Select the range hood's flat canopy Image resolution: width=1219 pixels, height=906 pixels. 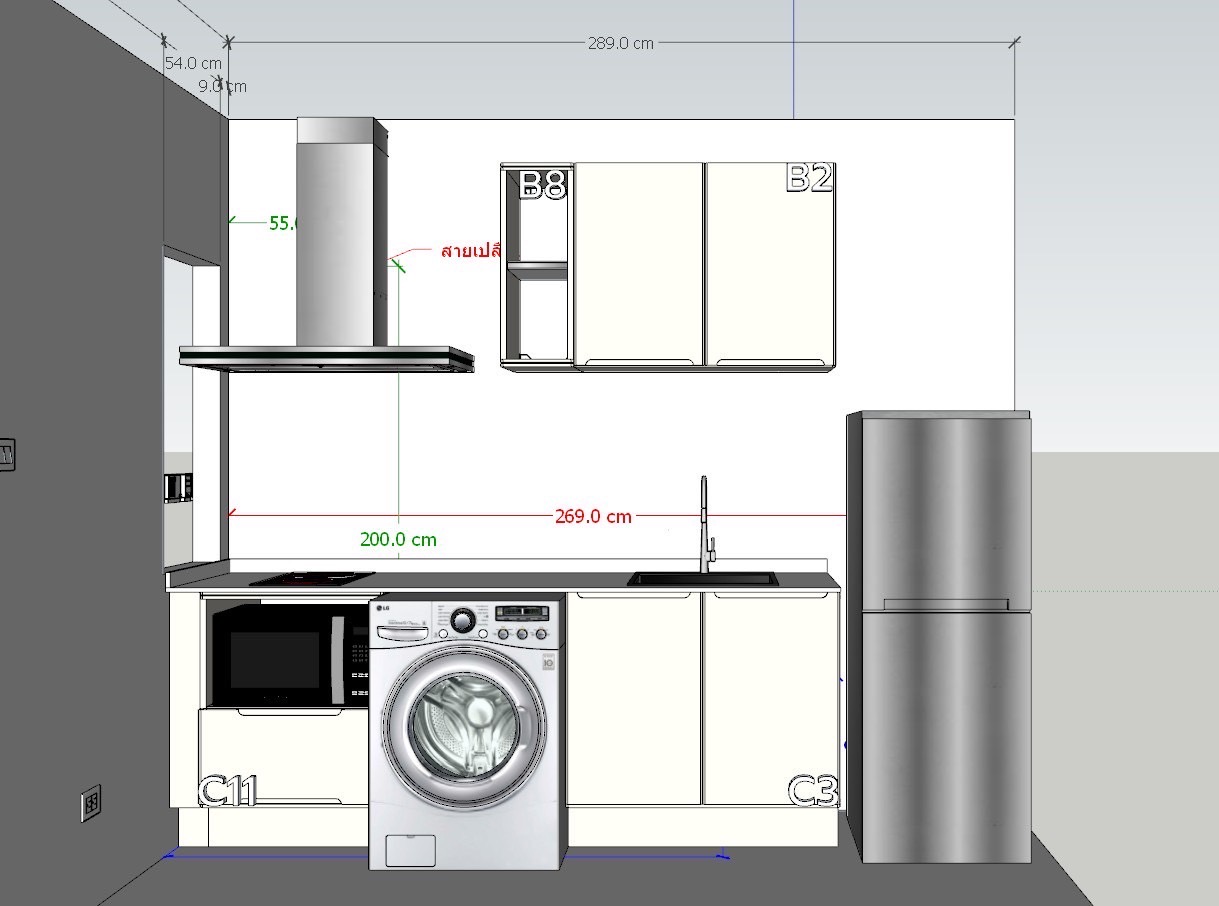tap(326, 358)
